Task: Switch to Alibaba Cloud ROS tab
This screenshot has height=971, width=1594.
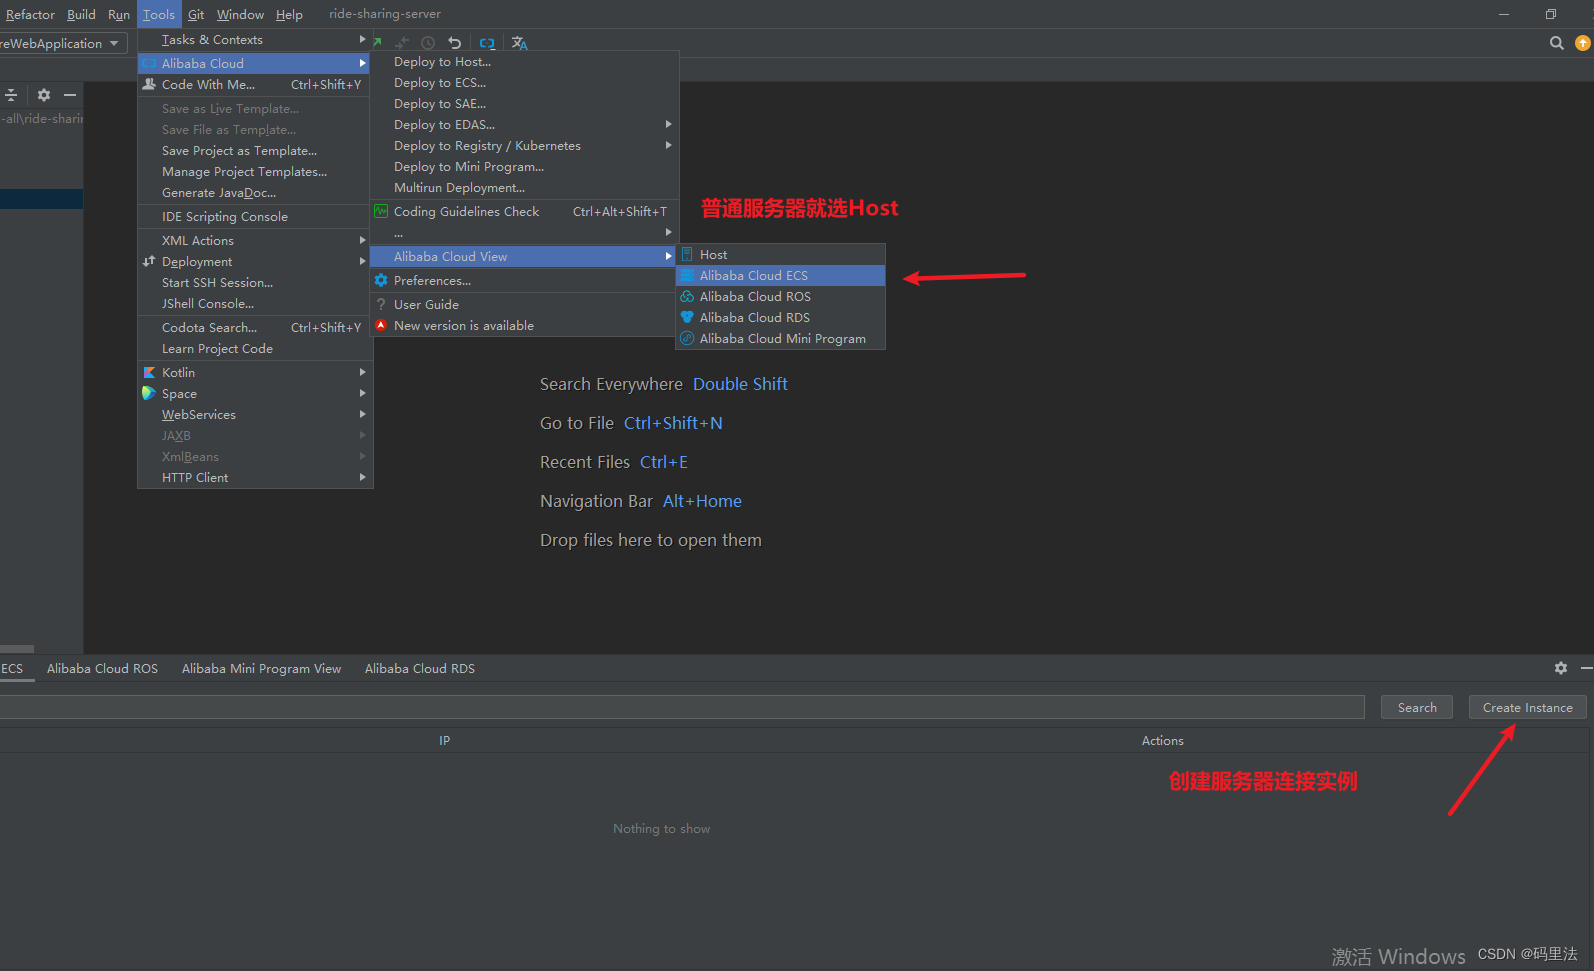Action: click(x=102, y=669)
